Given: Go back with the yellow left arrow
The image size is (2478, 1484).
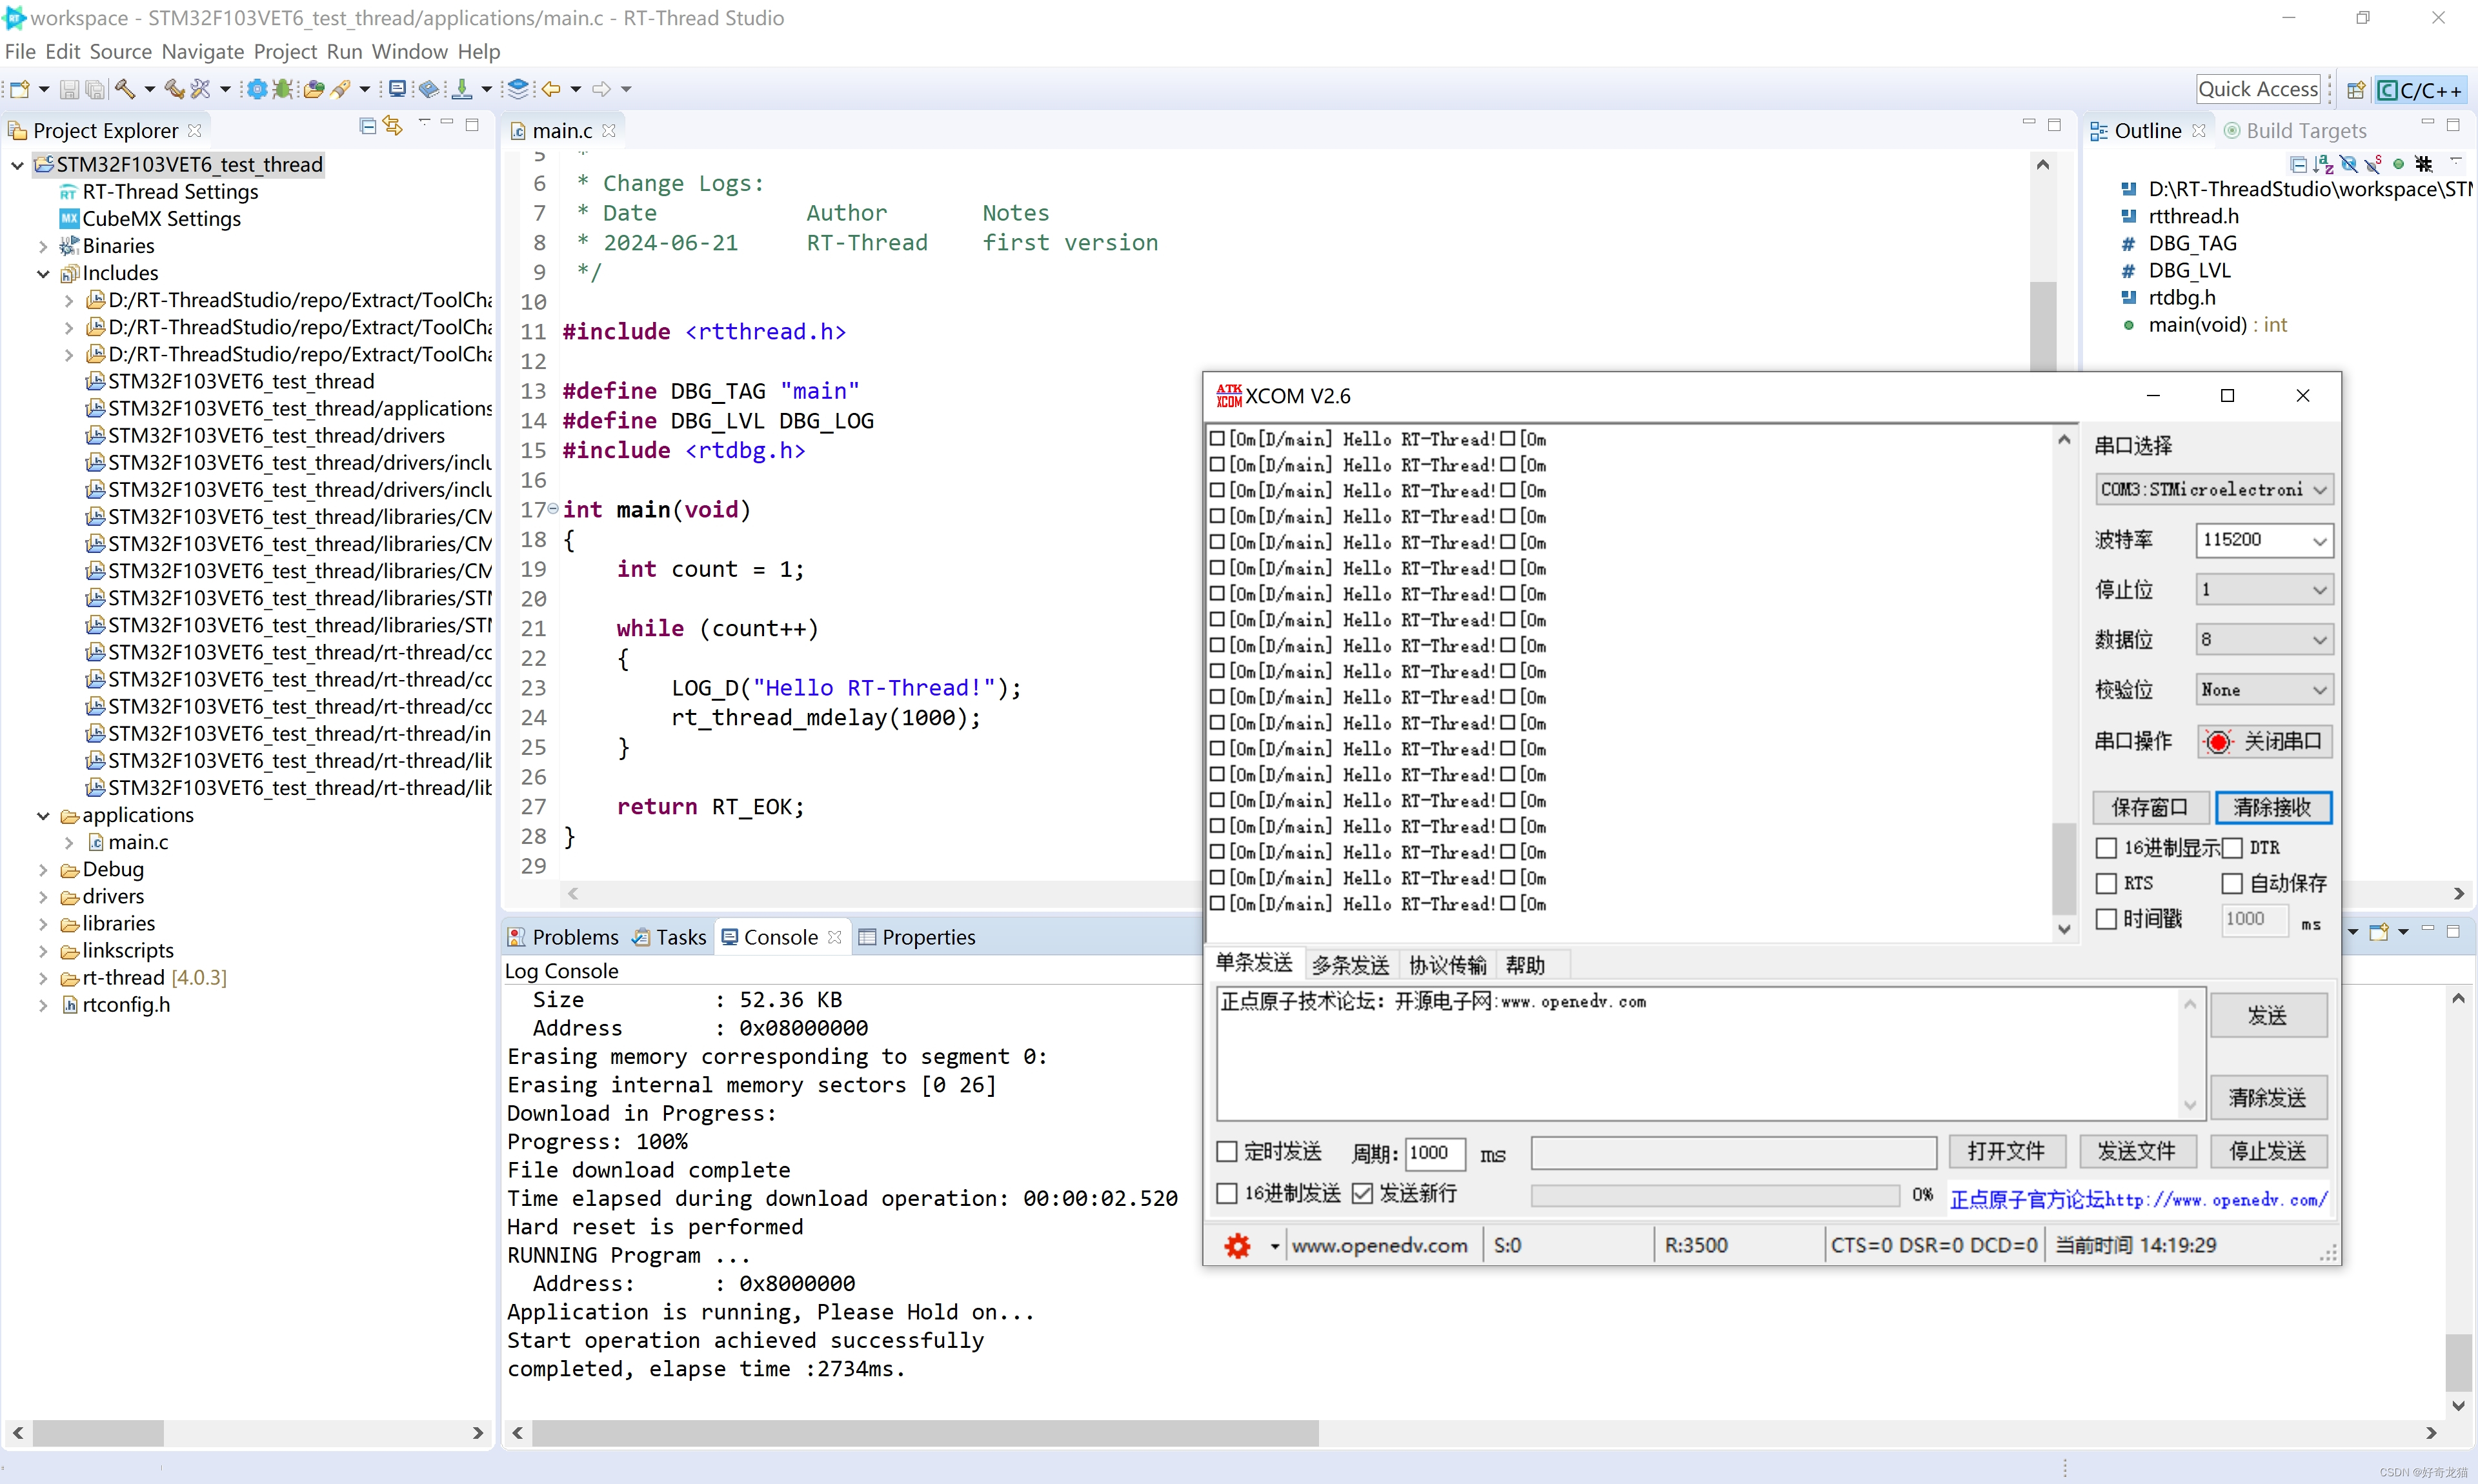Looking at the screenshot, I should [x=551, y=89].
